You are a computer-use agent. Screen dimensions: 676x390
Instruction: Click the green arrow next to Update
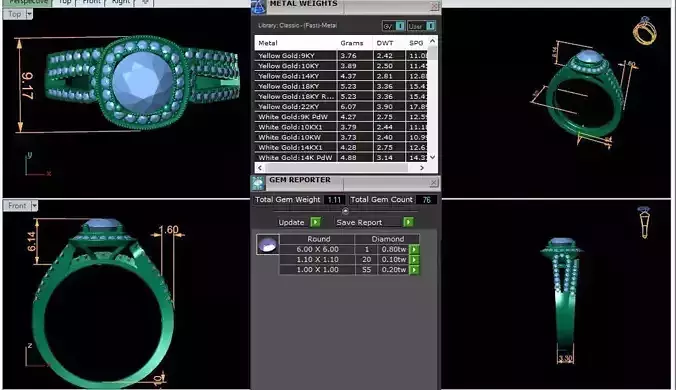tap(316, 222)
